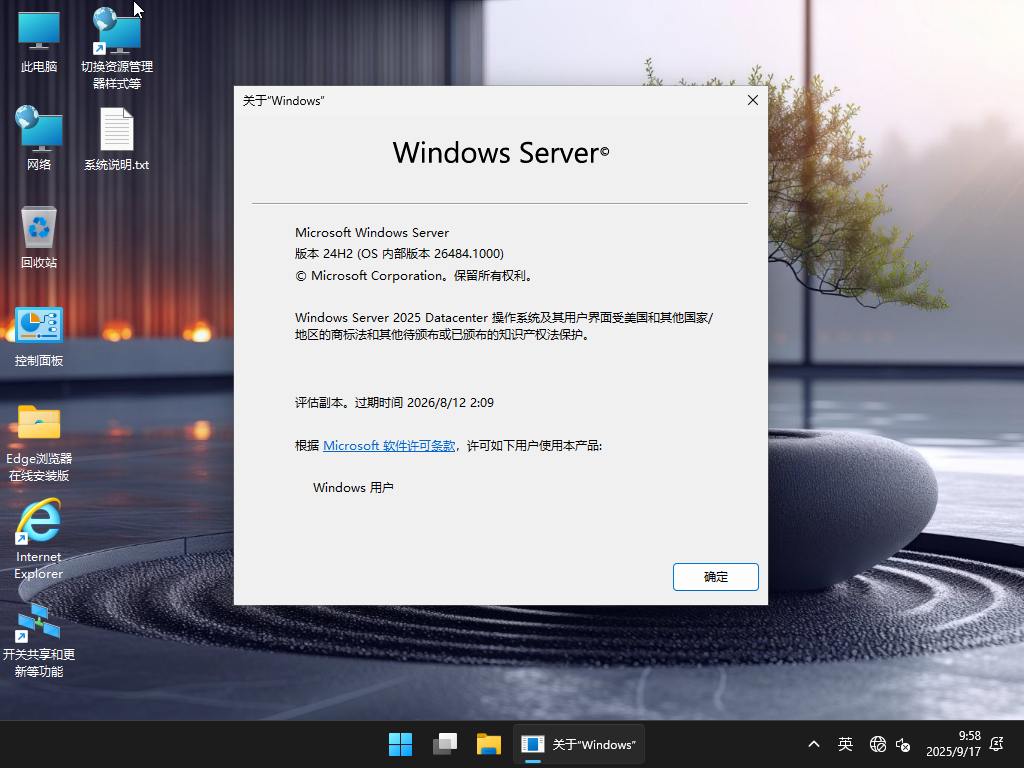The width and height of the screenshot is (1024, 768).
Task: Select the 控制面板 desktop icon
Action: tap(39, 337)
